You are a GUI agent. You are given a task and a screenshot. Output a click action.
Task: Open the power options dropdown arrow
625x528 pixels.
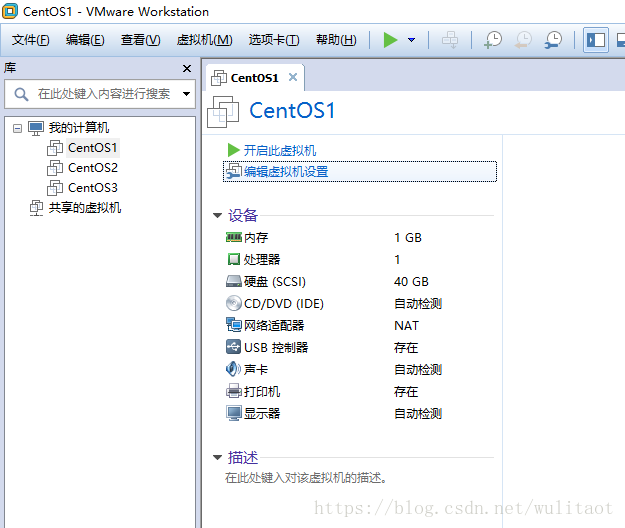point(411,40)
